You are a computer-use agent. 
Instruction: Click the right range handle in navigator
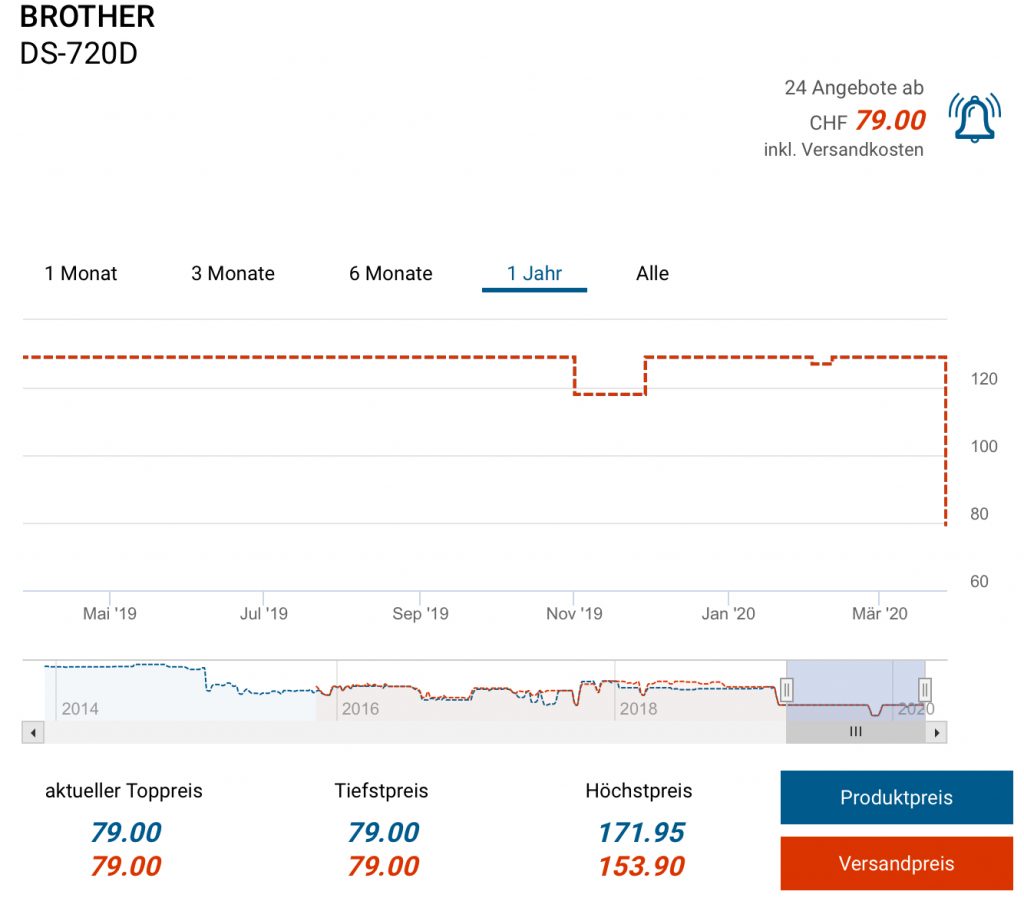925,689
